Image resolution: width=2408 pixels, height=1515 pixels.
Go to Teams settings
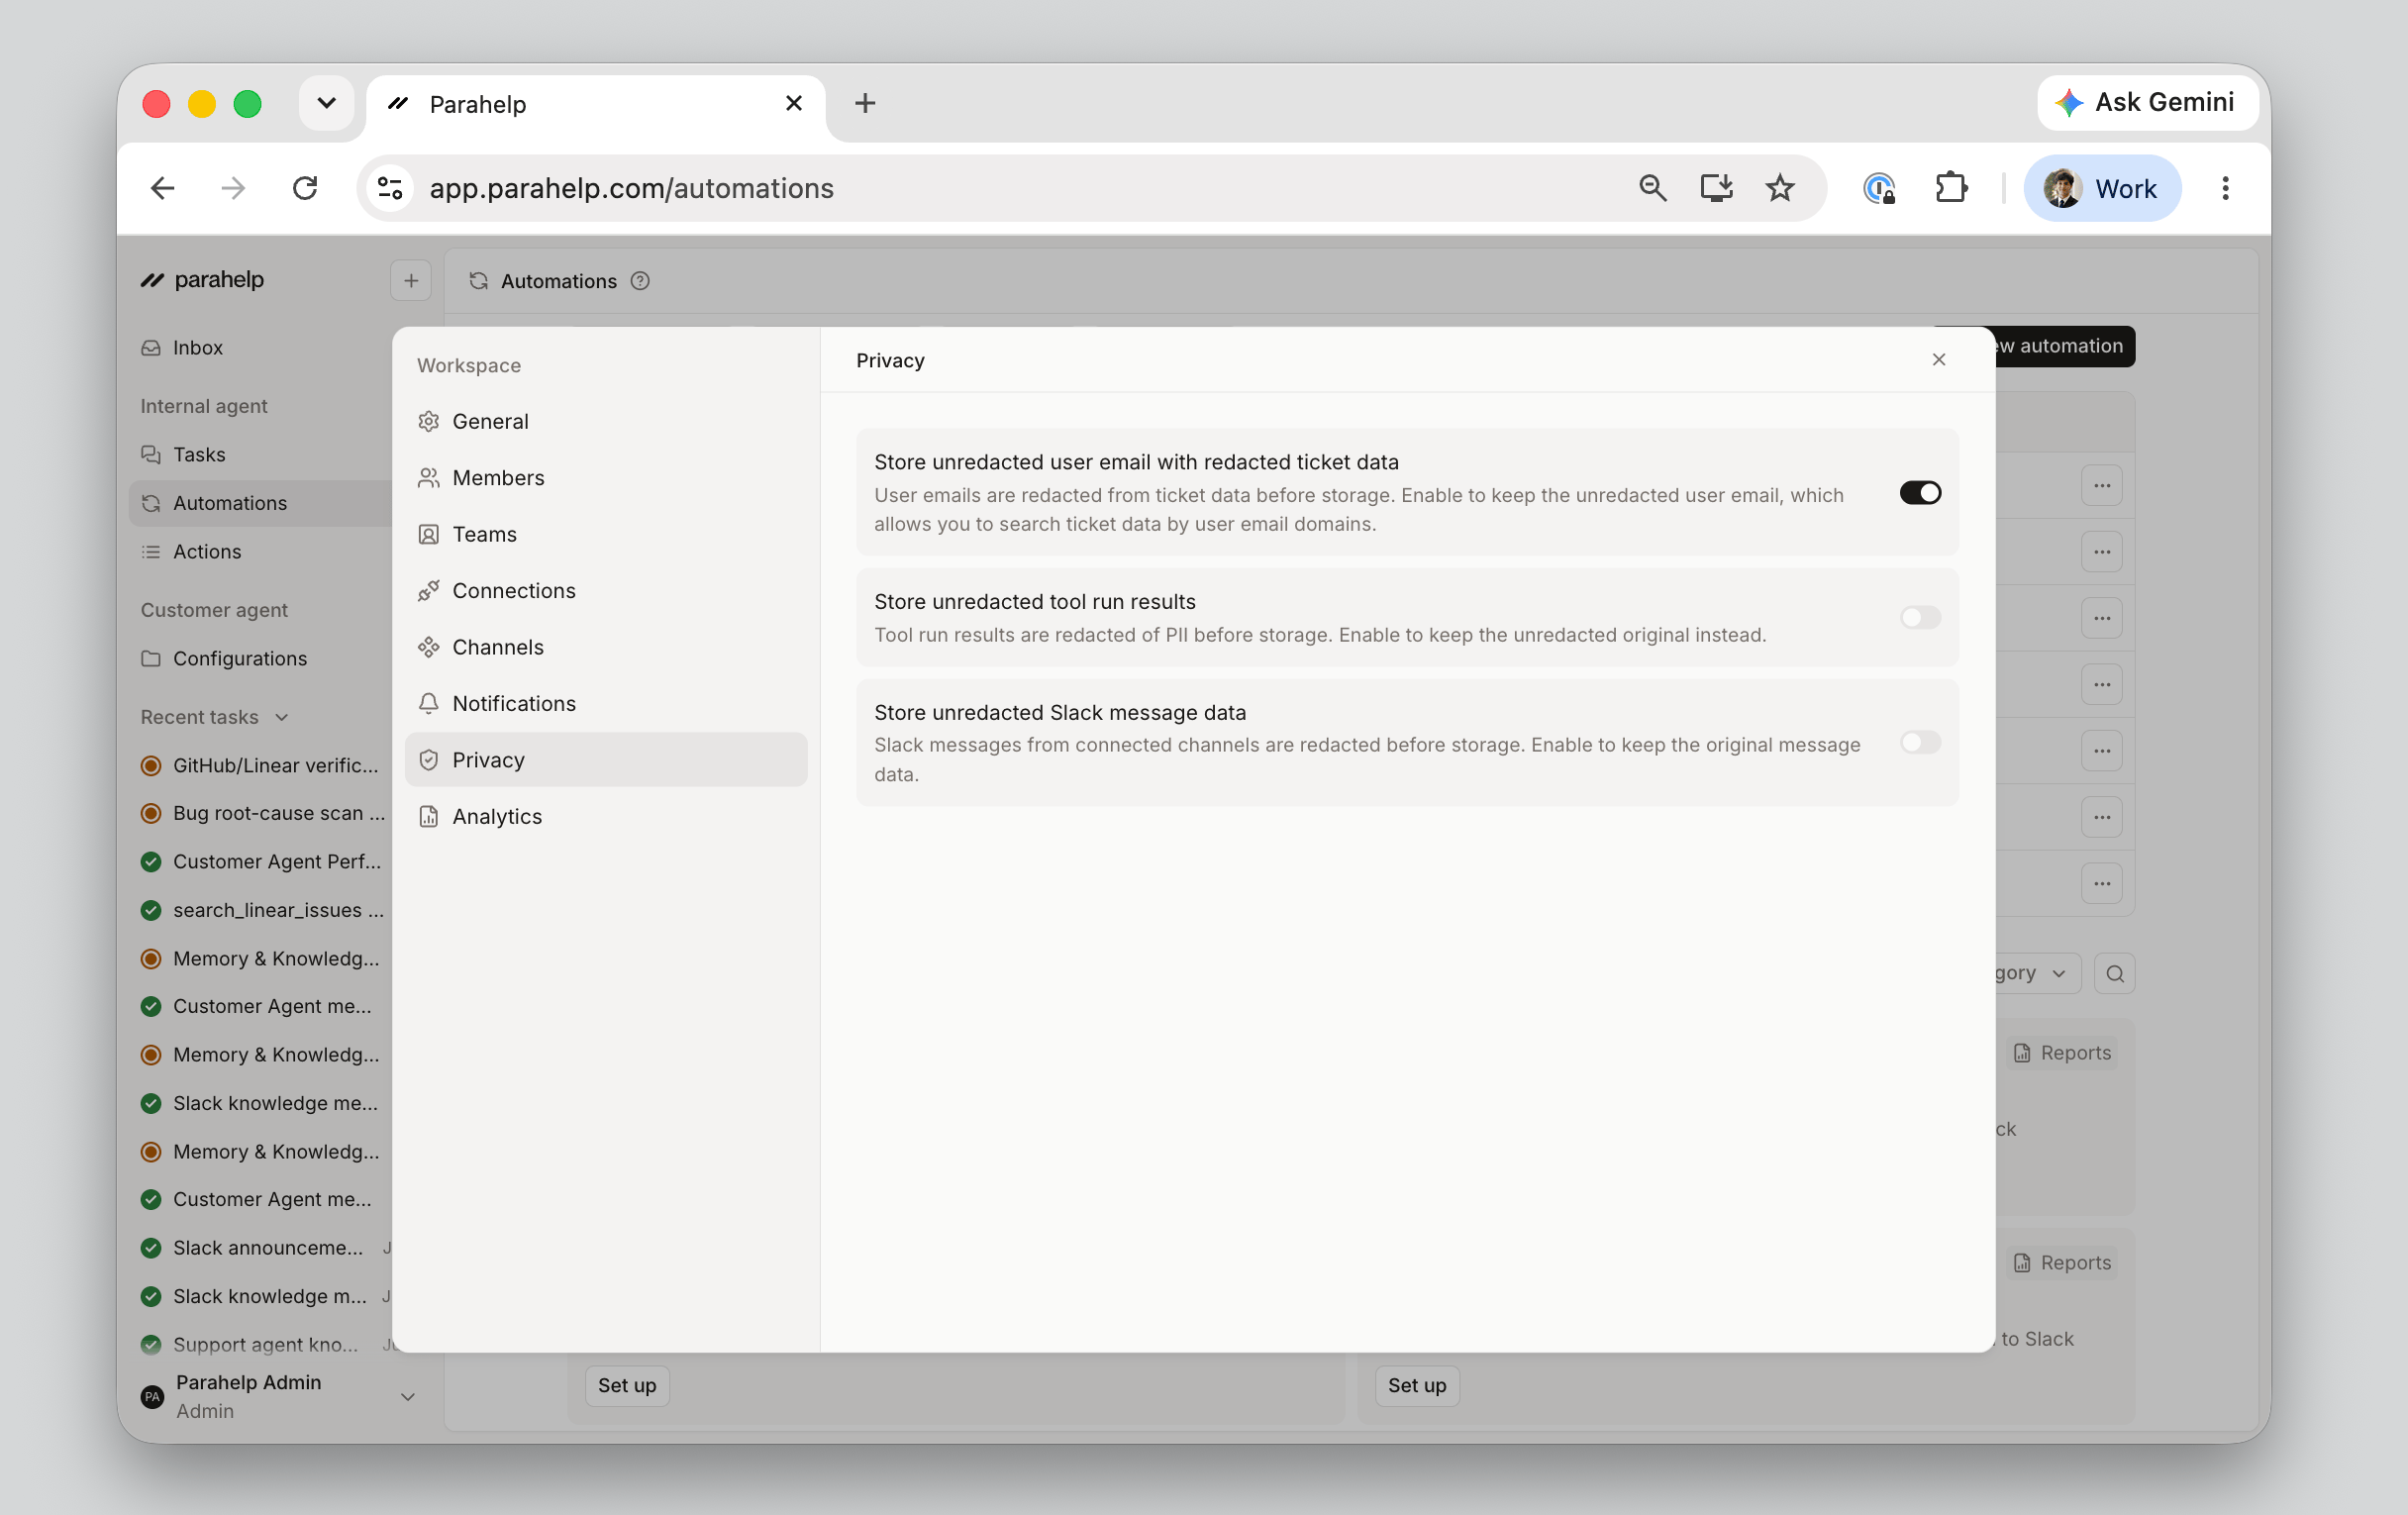(605, 534)
